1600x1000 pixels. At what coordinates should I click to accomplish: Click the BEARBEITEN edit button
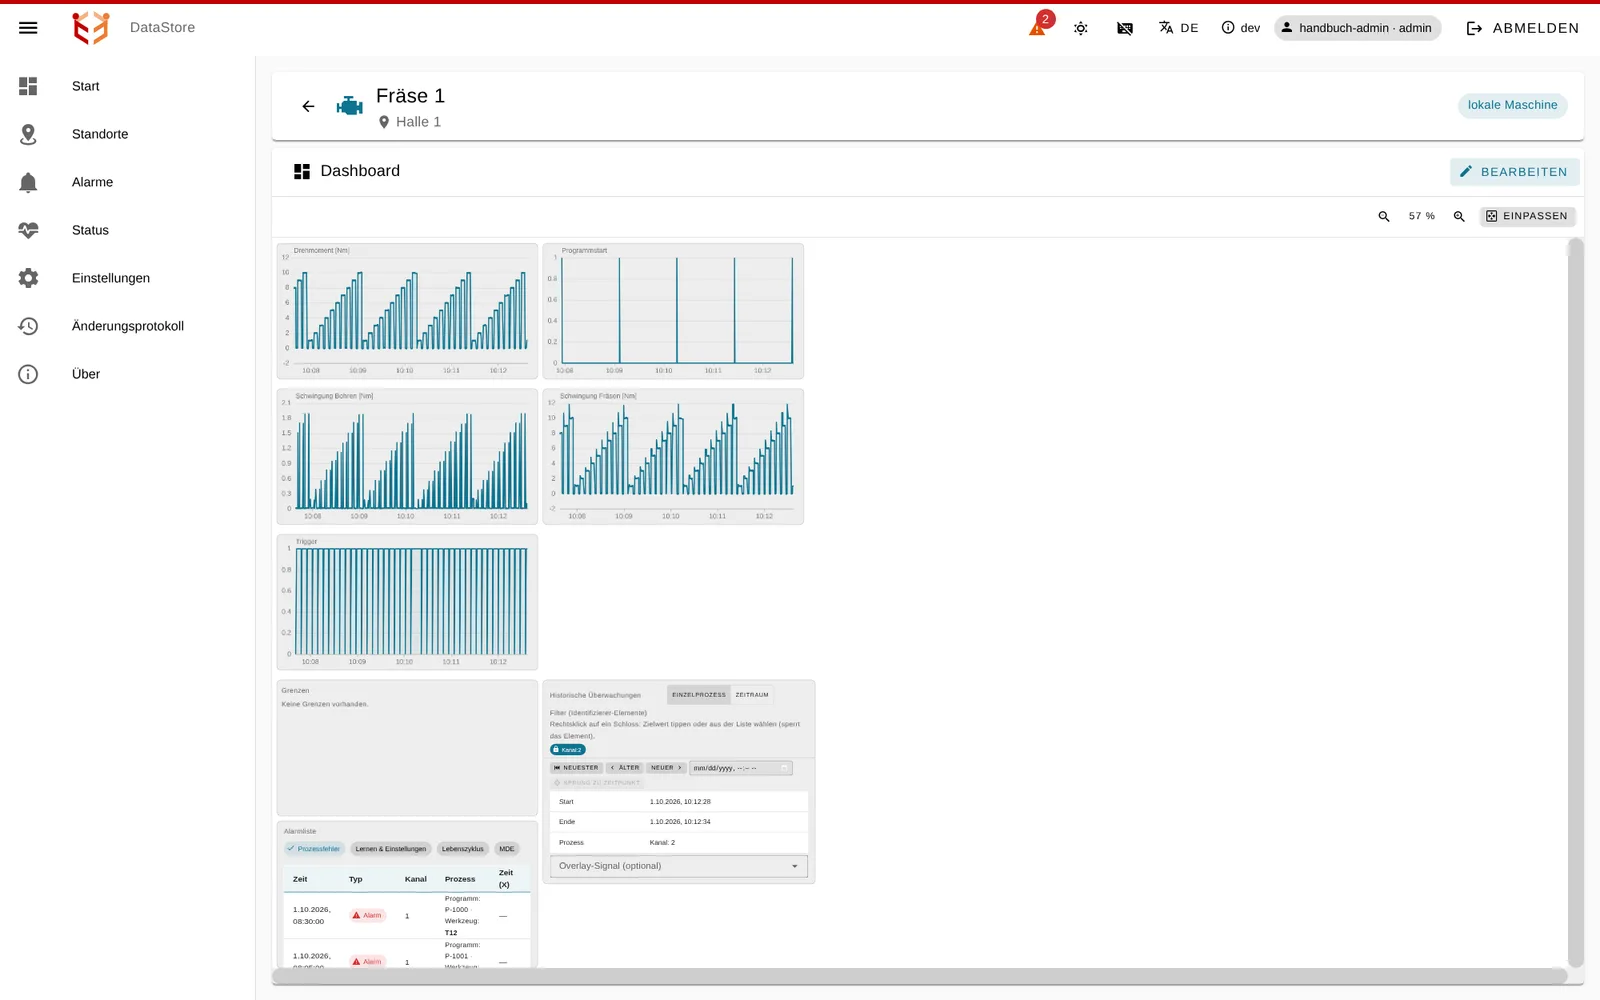pos(1514,172)
